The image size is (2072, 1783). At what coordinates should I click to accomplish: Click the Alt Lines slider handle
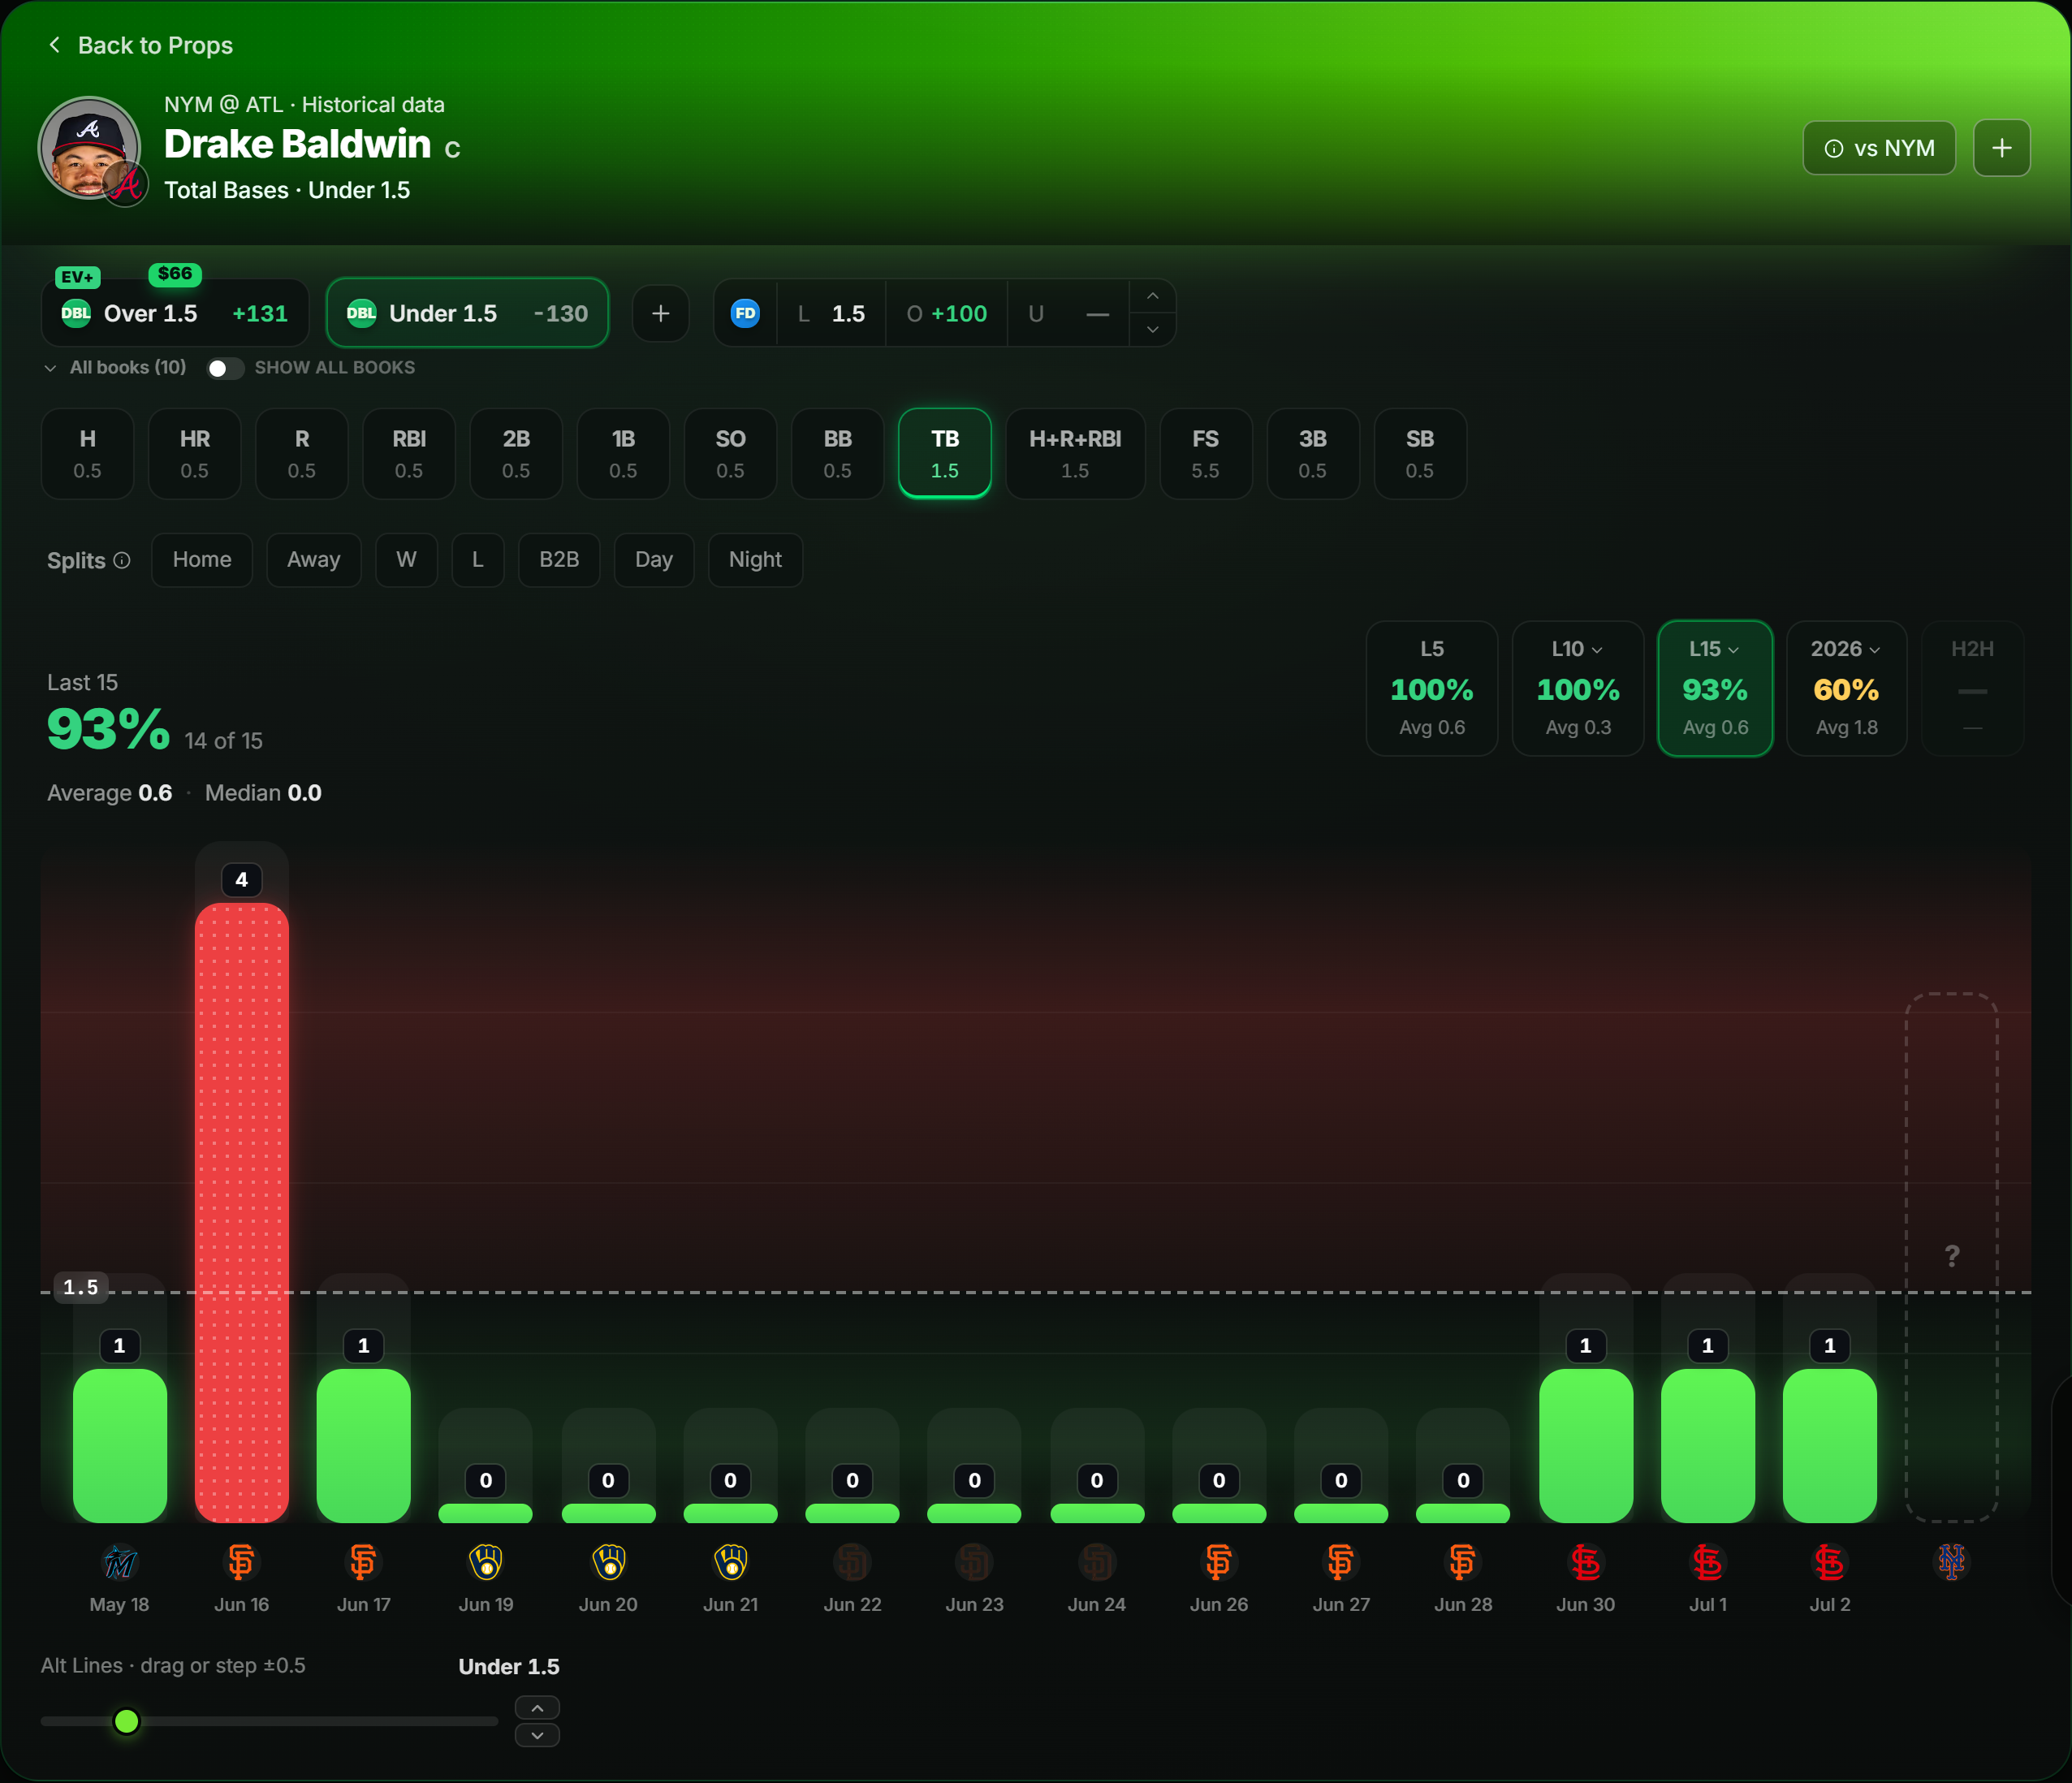coord(127,1721)
